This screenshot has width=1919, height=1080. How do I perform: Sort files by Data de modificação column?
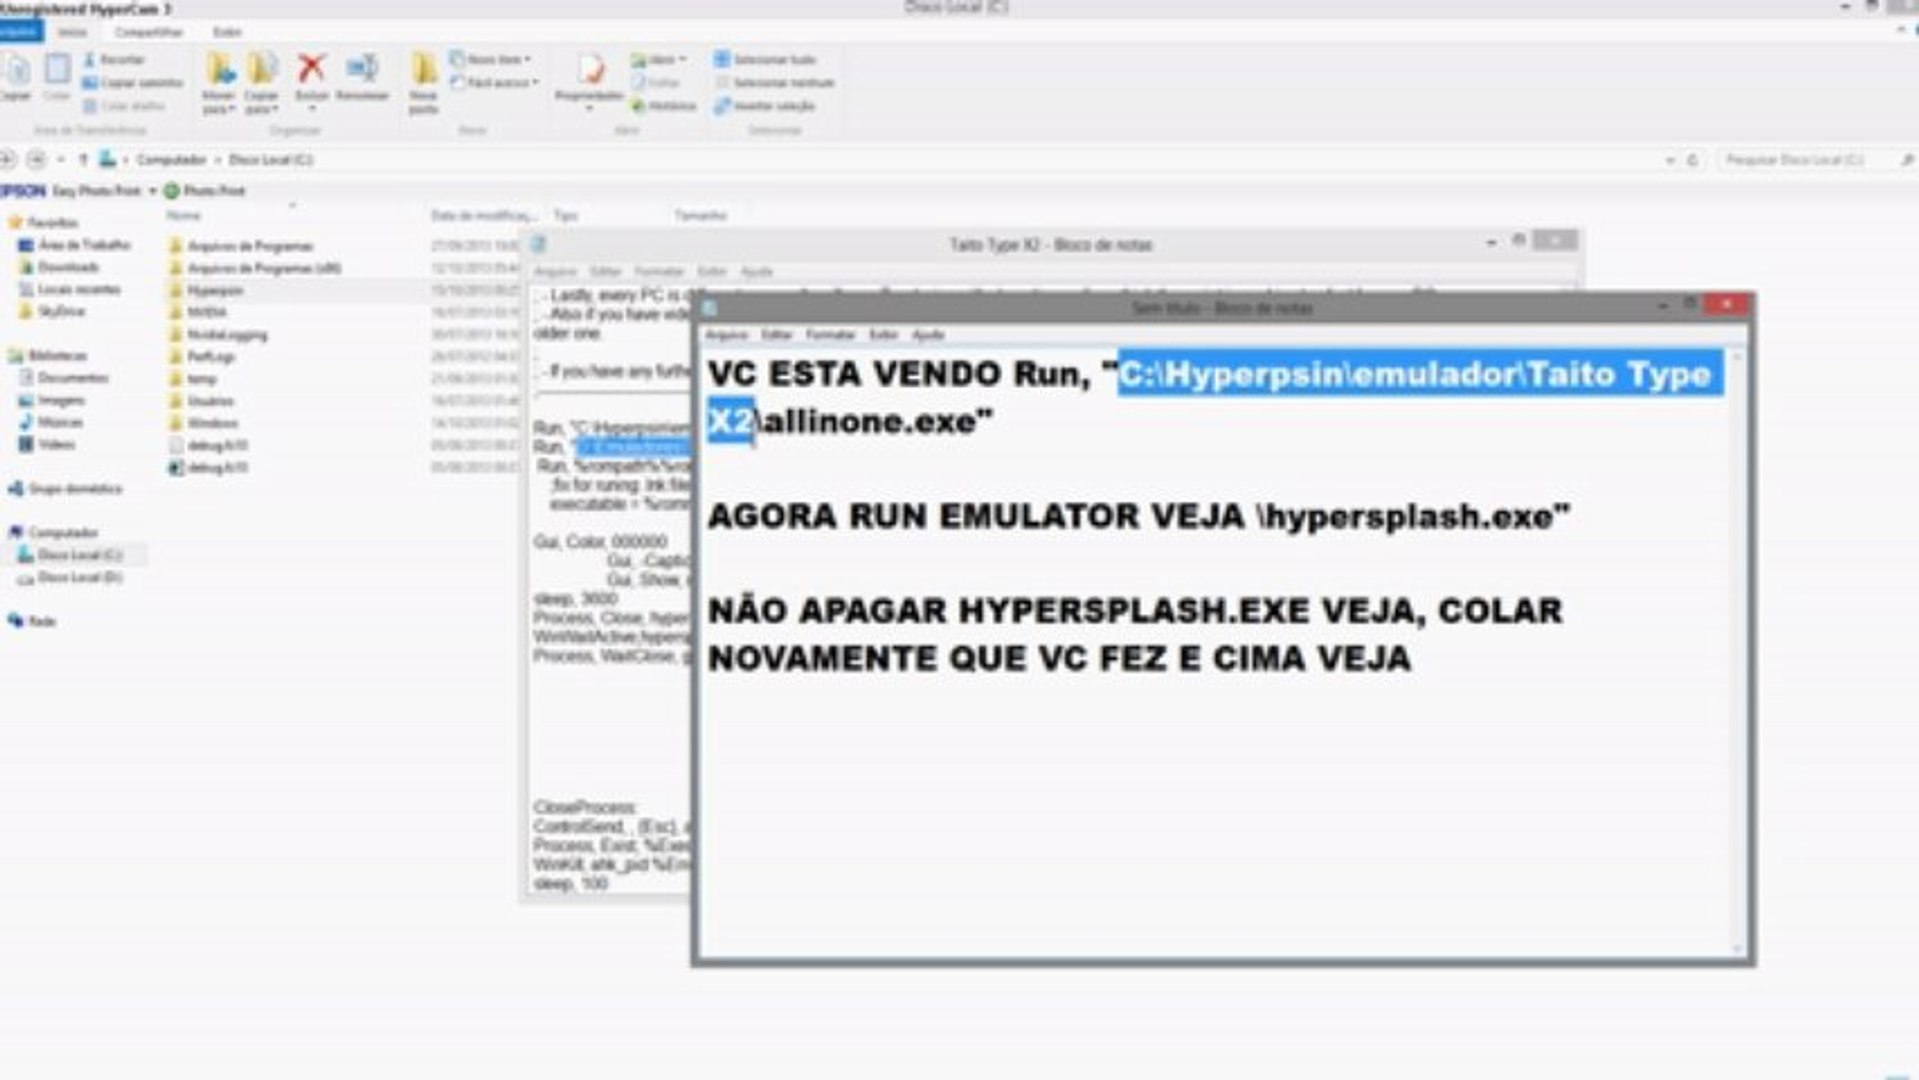[484, 215]
